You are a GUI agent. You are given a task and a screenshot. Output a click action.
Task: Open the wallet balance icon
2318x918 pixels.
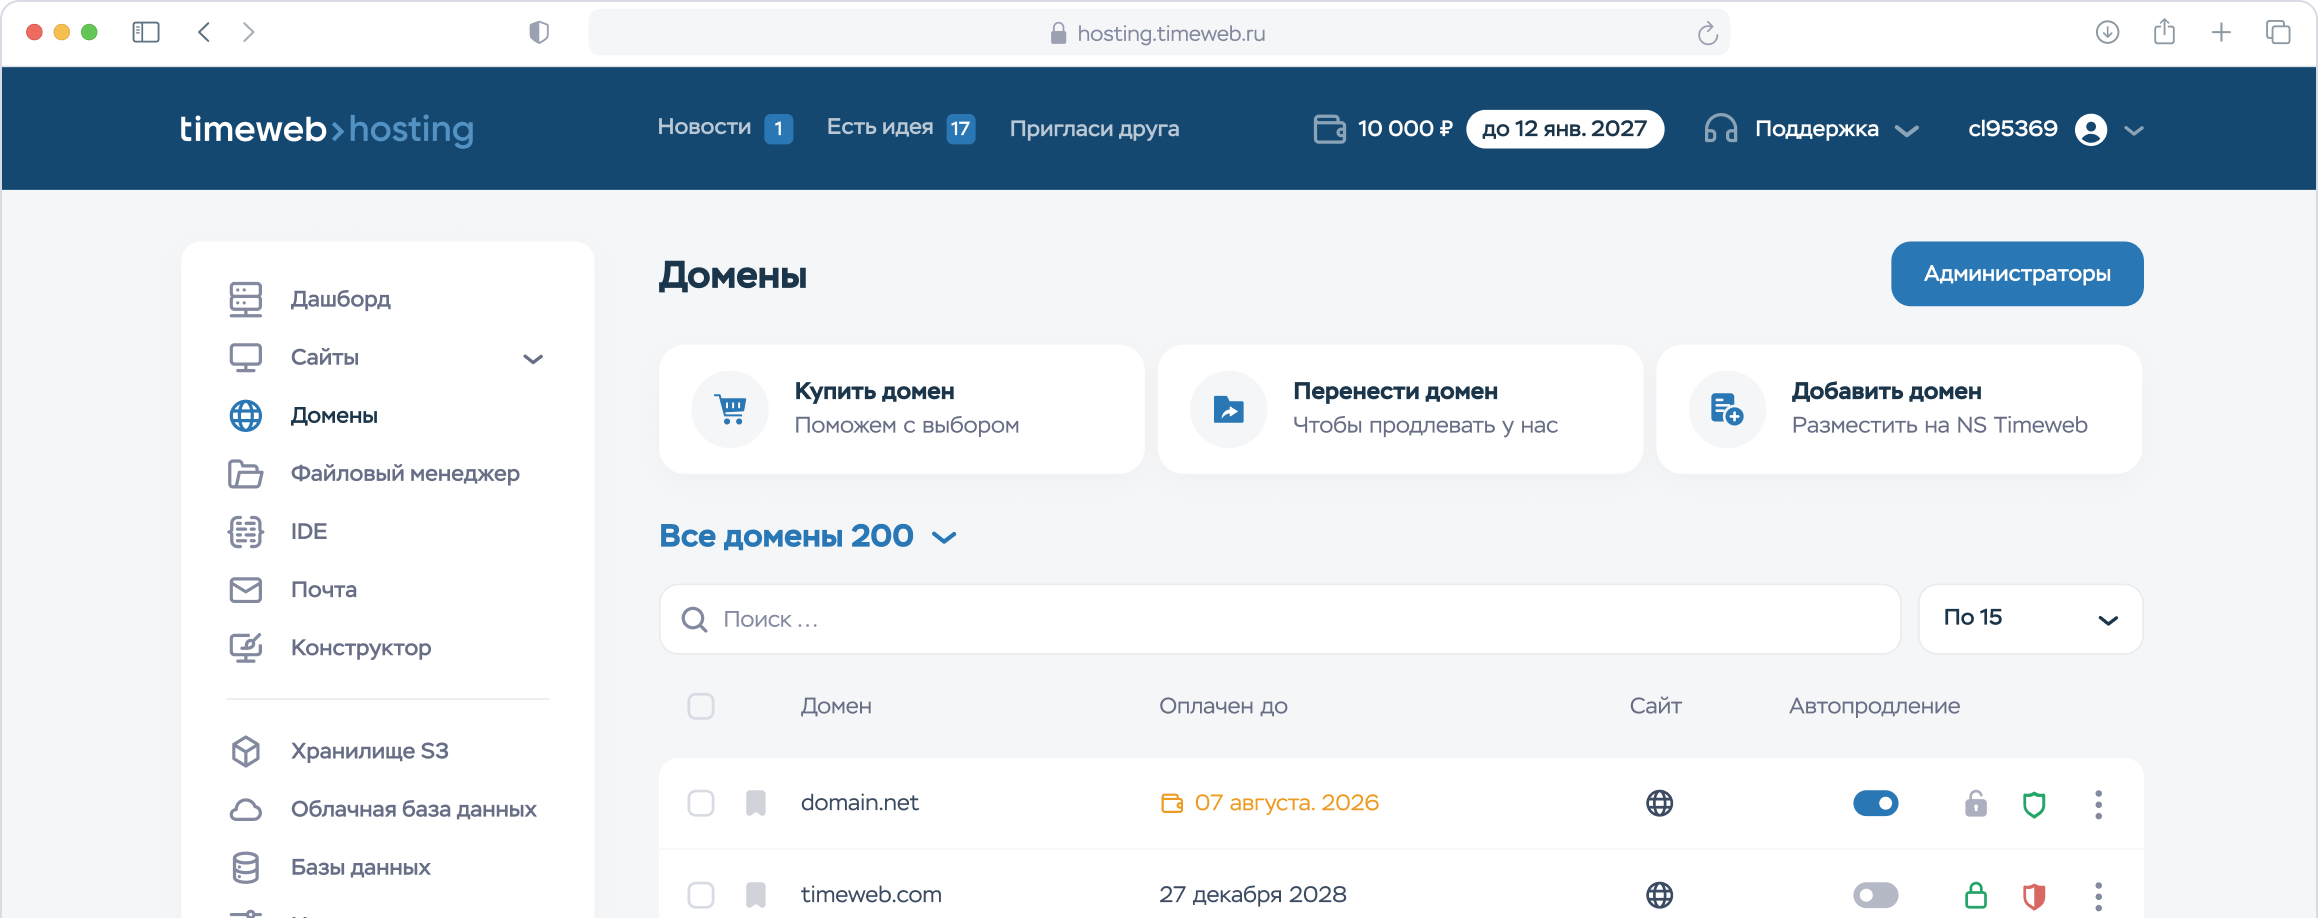[x=1329, y=129]
